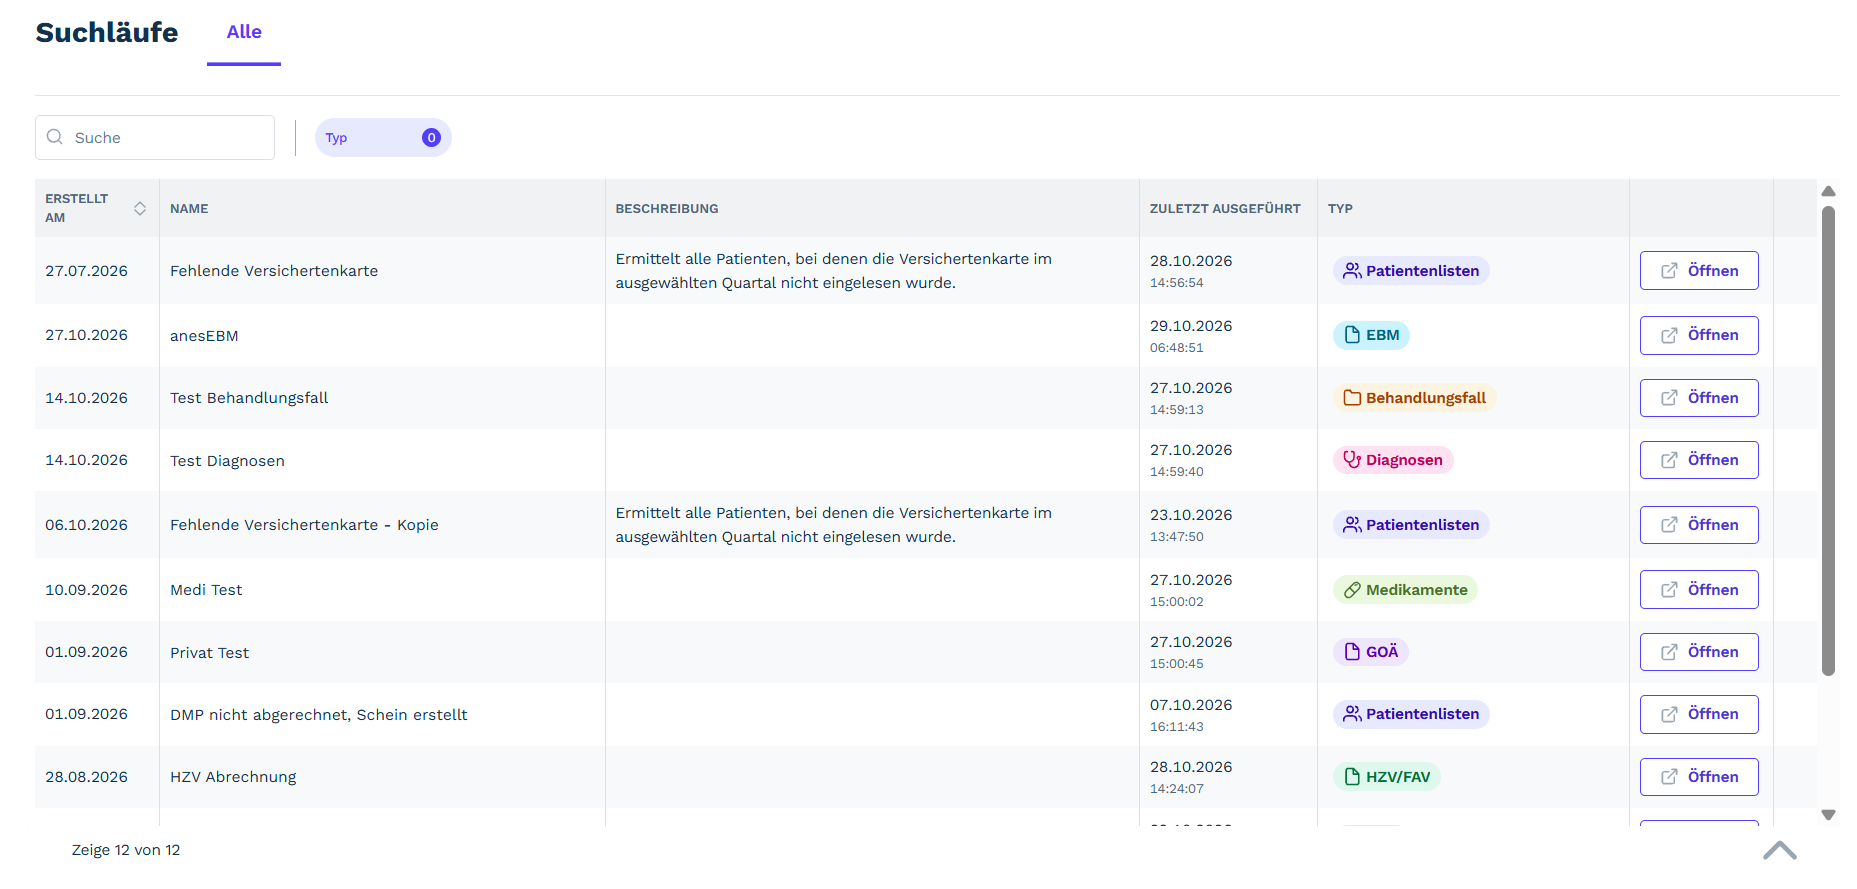
Task: Toggle sort order on Erstellt am column
Action: (x=140, y=208)
